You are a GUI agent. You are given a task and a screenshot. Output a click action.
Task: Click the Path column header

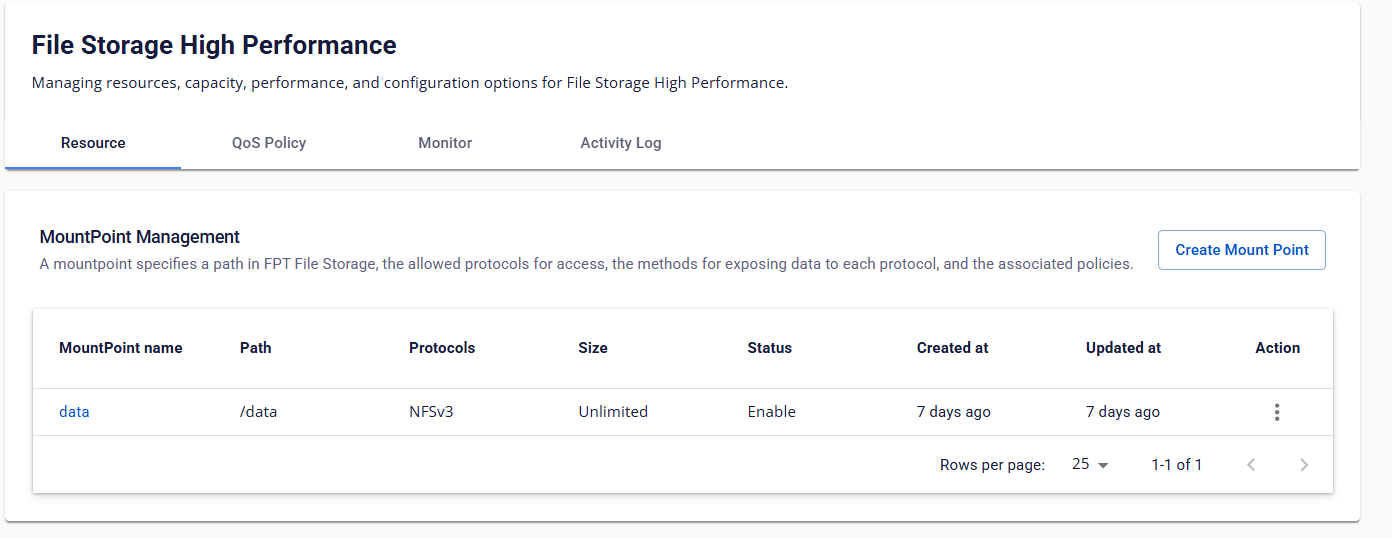256,348
